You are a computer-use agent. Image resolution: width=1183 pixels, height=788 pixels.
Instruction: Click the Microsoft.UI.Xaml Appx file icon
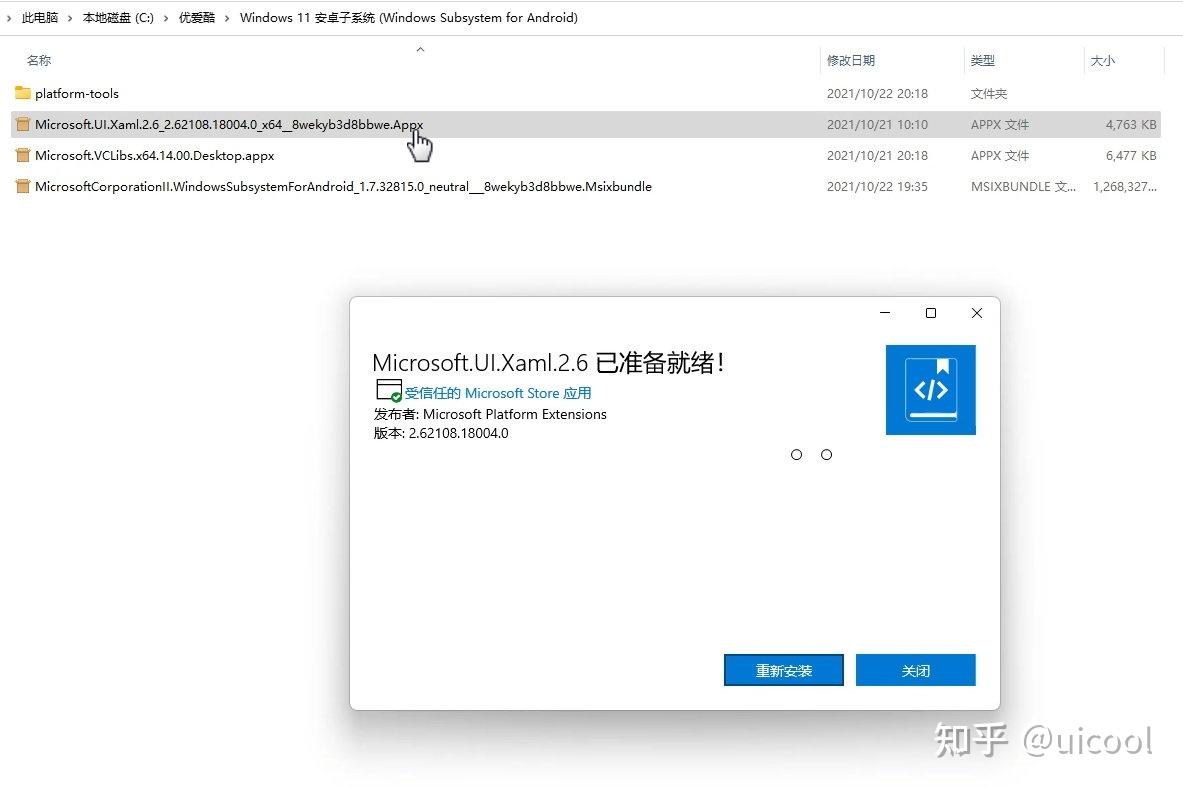pos(22,124)
